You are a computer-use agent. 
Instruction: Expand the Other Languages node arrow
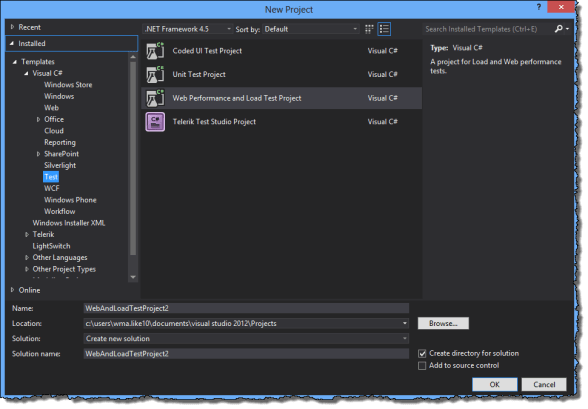[x=27, y=258]
